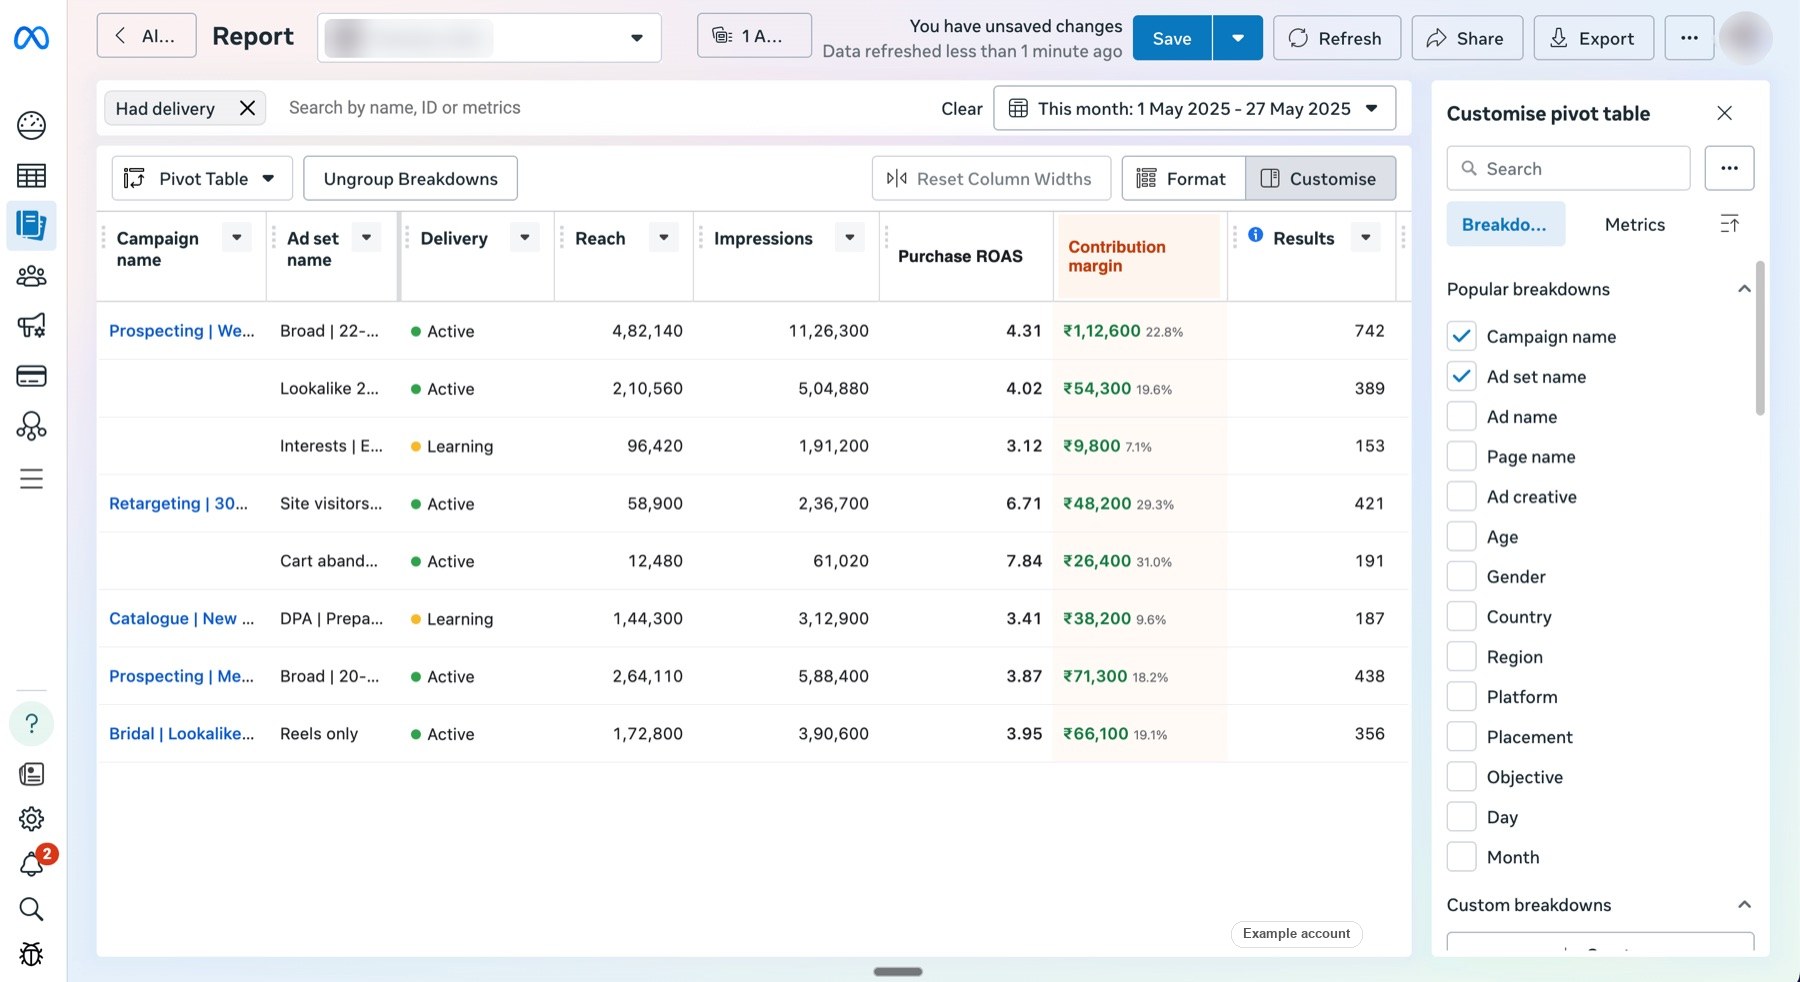
Task: Check the Ad name breakdown
Action: (1461, 416)
